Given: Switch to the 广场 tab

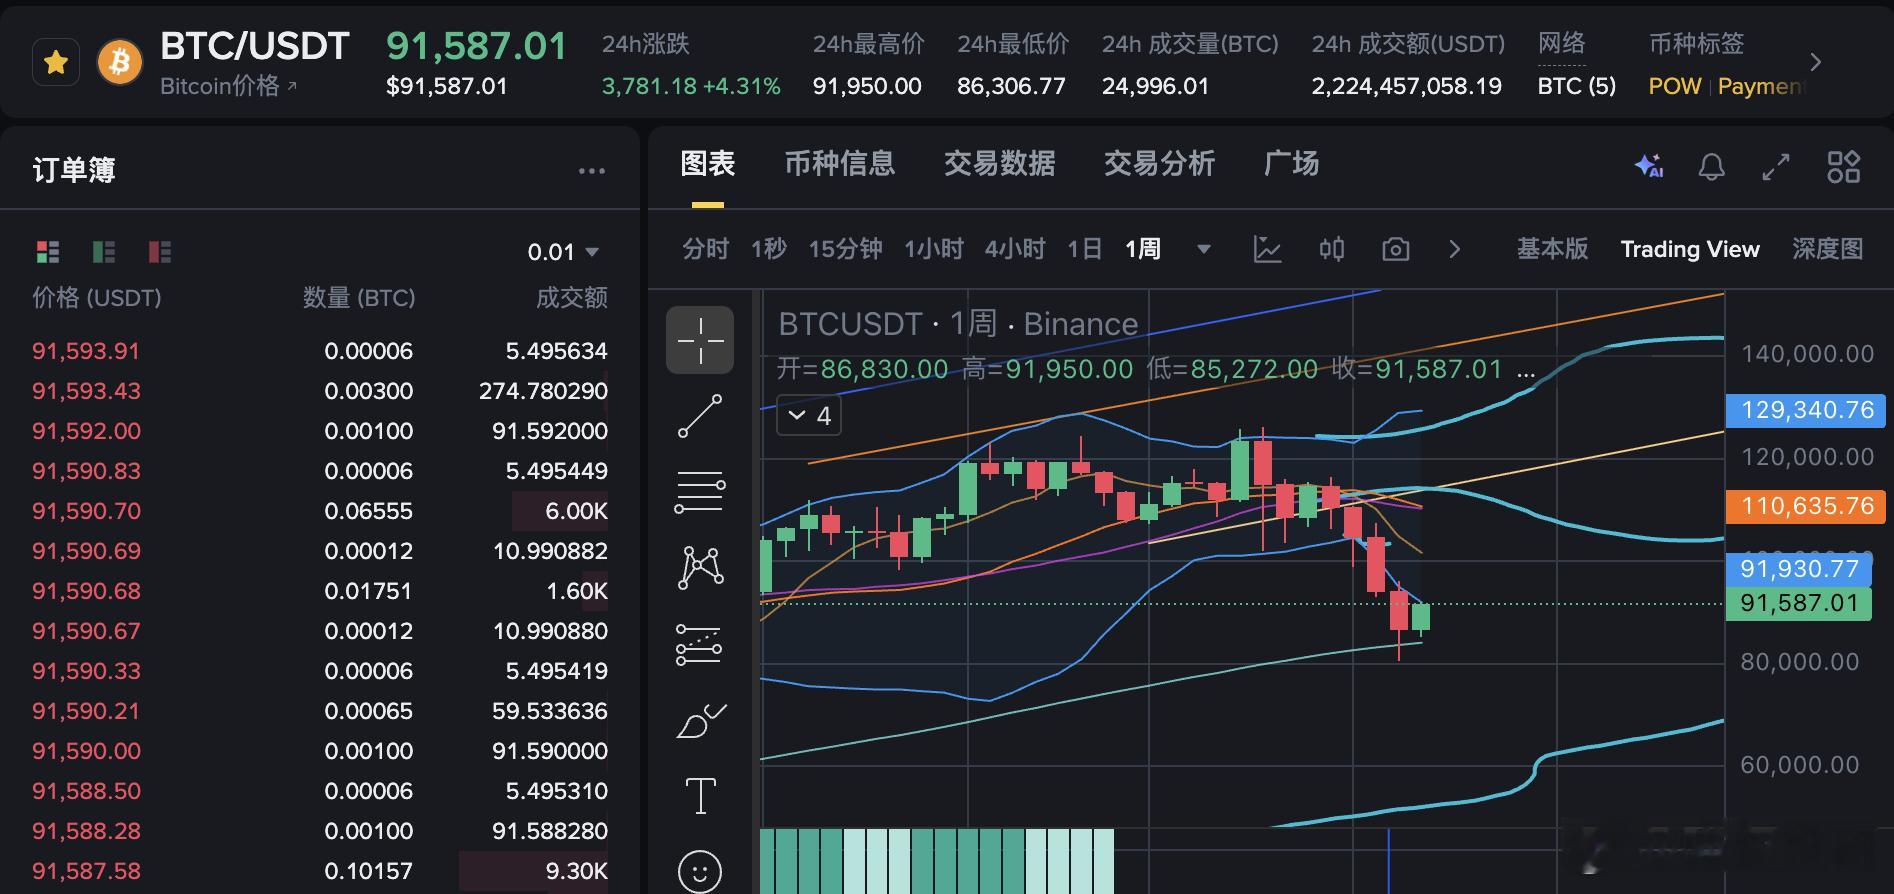Looking at the screenshot, I should coord(1292,163).
